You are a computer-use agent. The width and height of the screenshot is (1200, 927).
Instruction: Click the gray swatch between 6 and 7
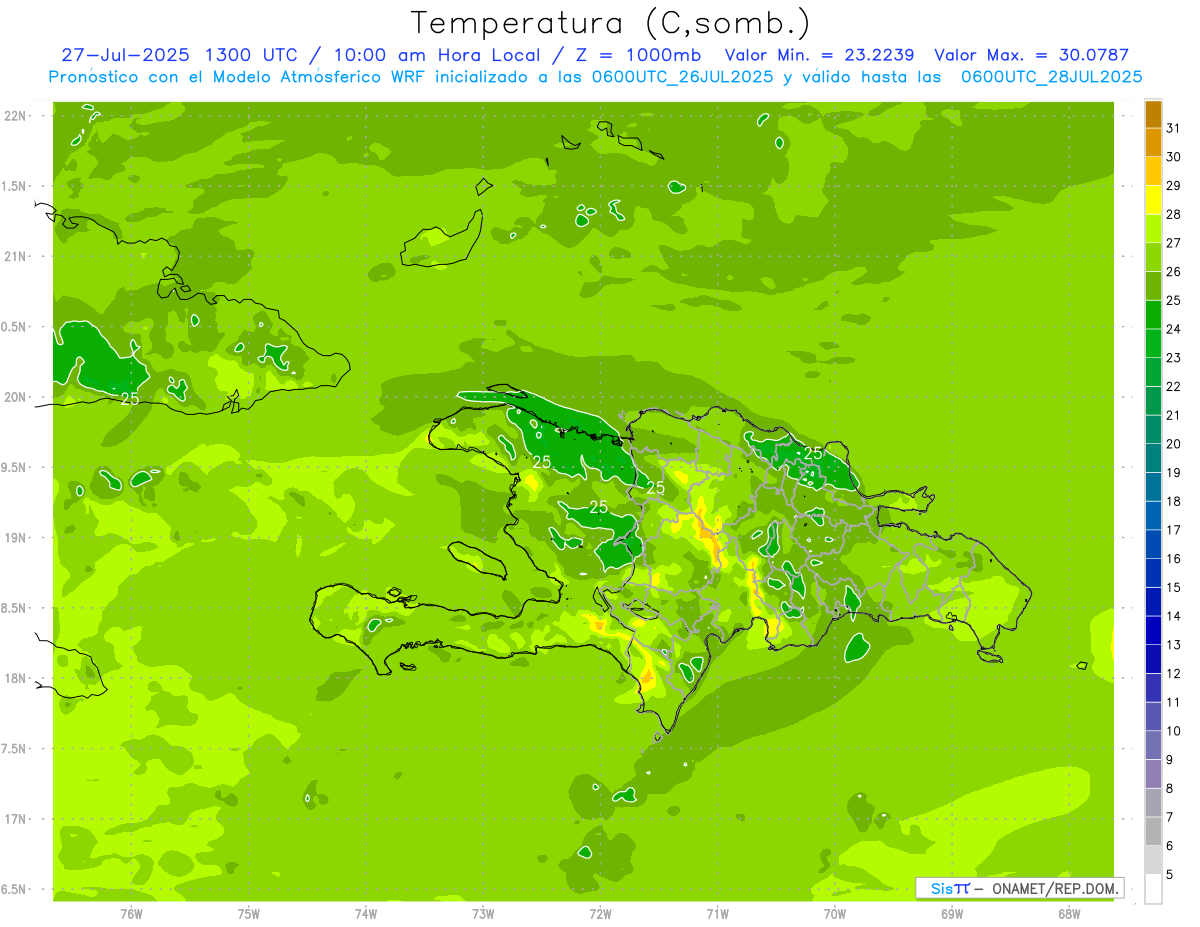tap(1153, 831)
